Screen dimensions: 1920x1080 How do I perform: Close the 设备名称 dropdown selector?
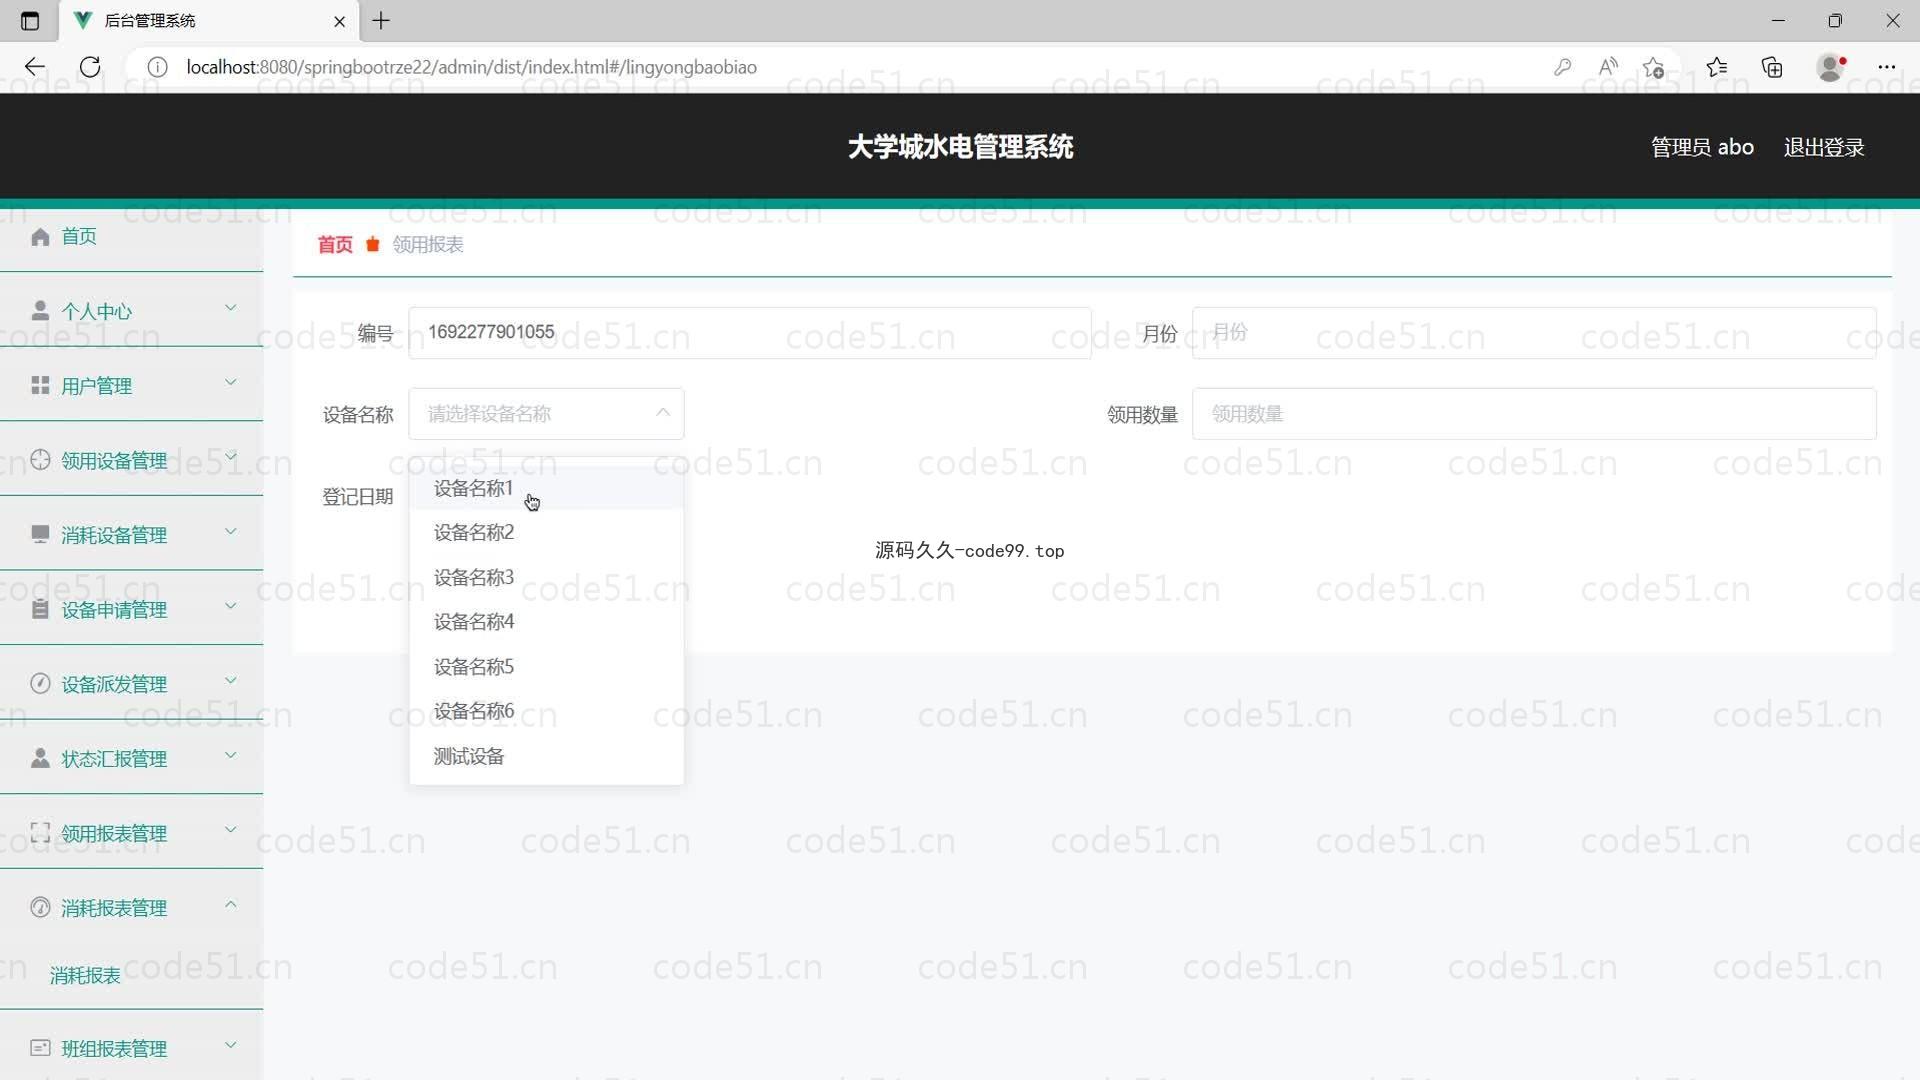coord(546,414)
